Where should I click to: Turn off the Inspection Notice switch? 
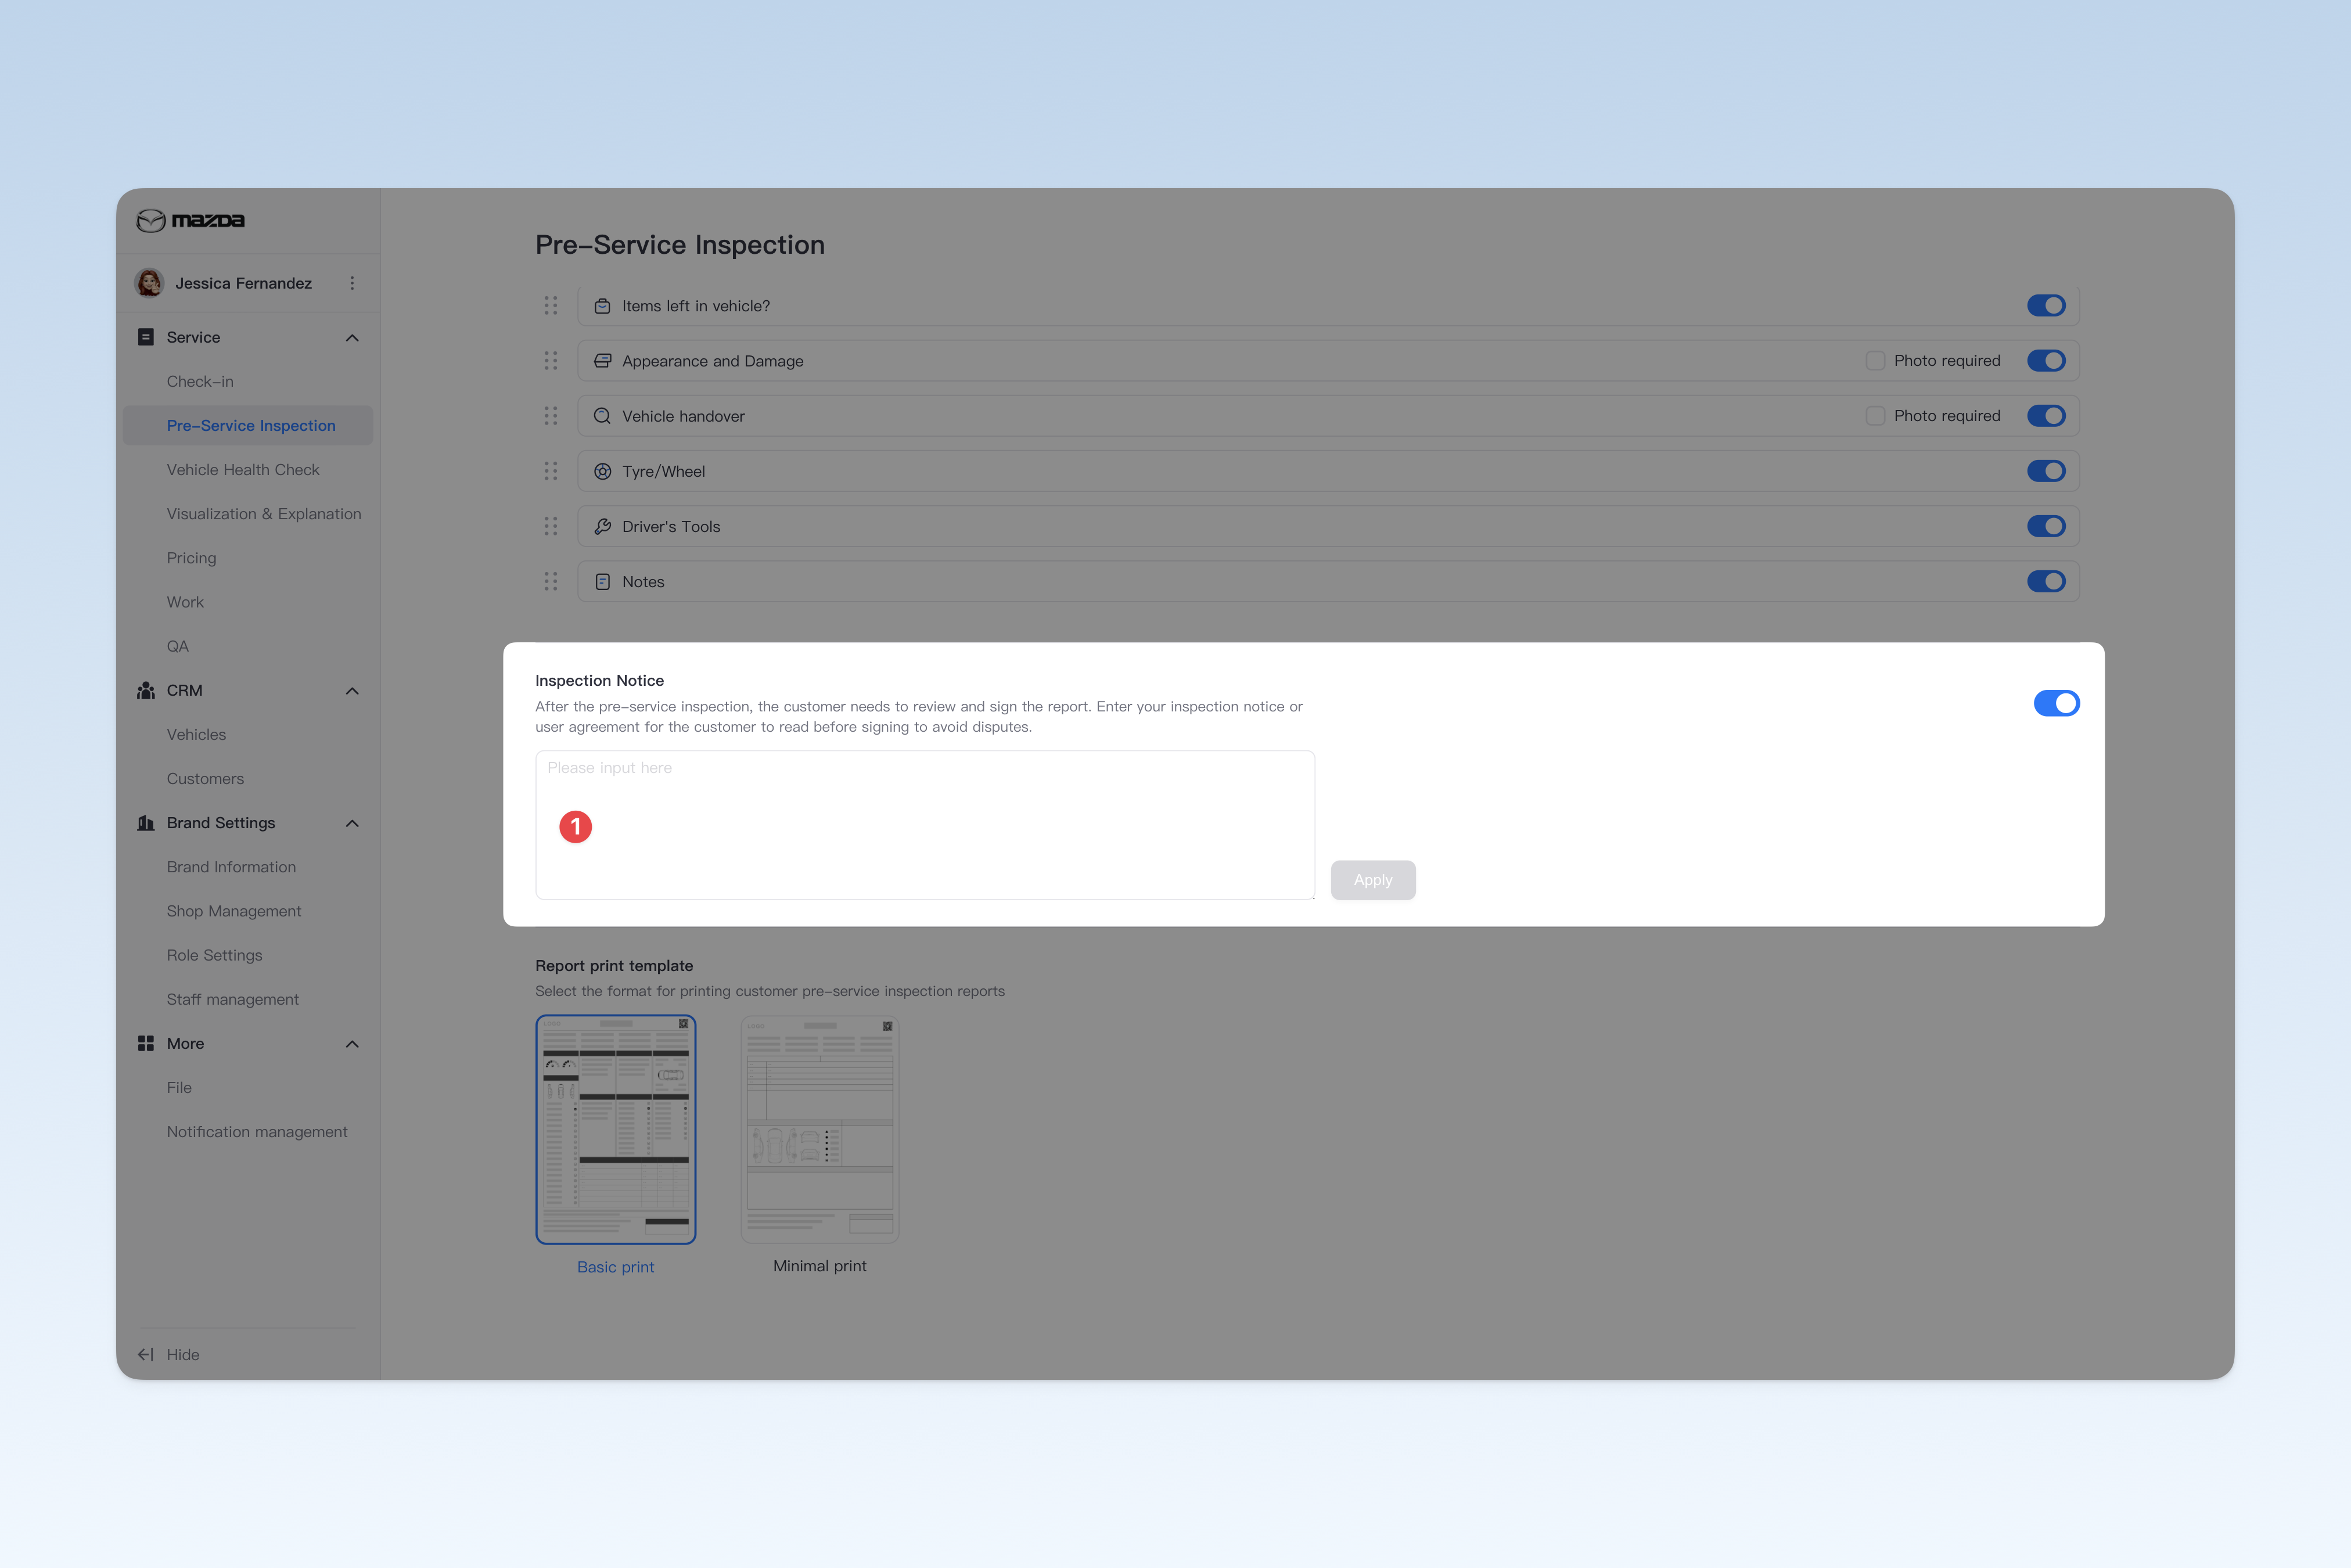coord(2056,703)
